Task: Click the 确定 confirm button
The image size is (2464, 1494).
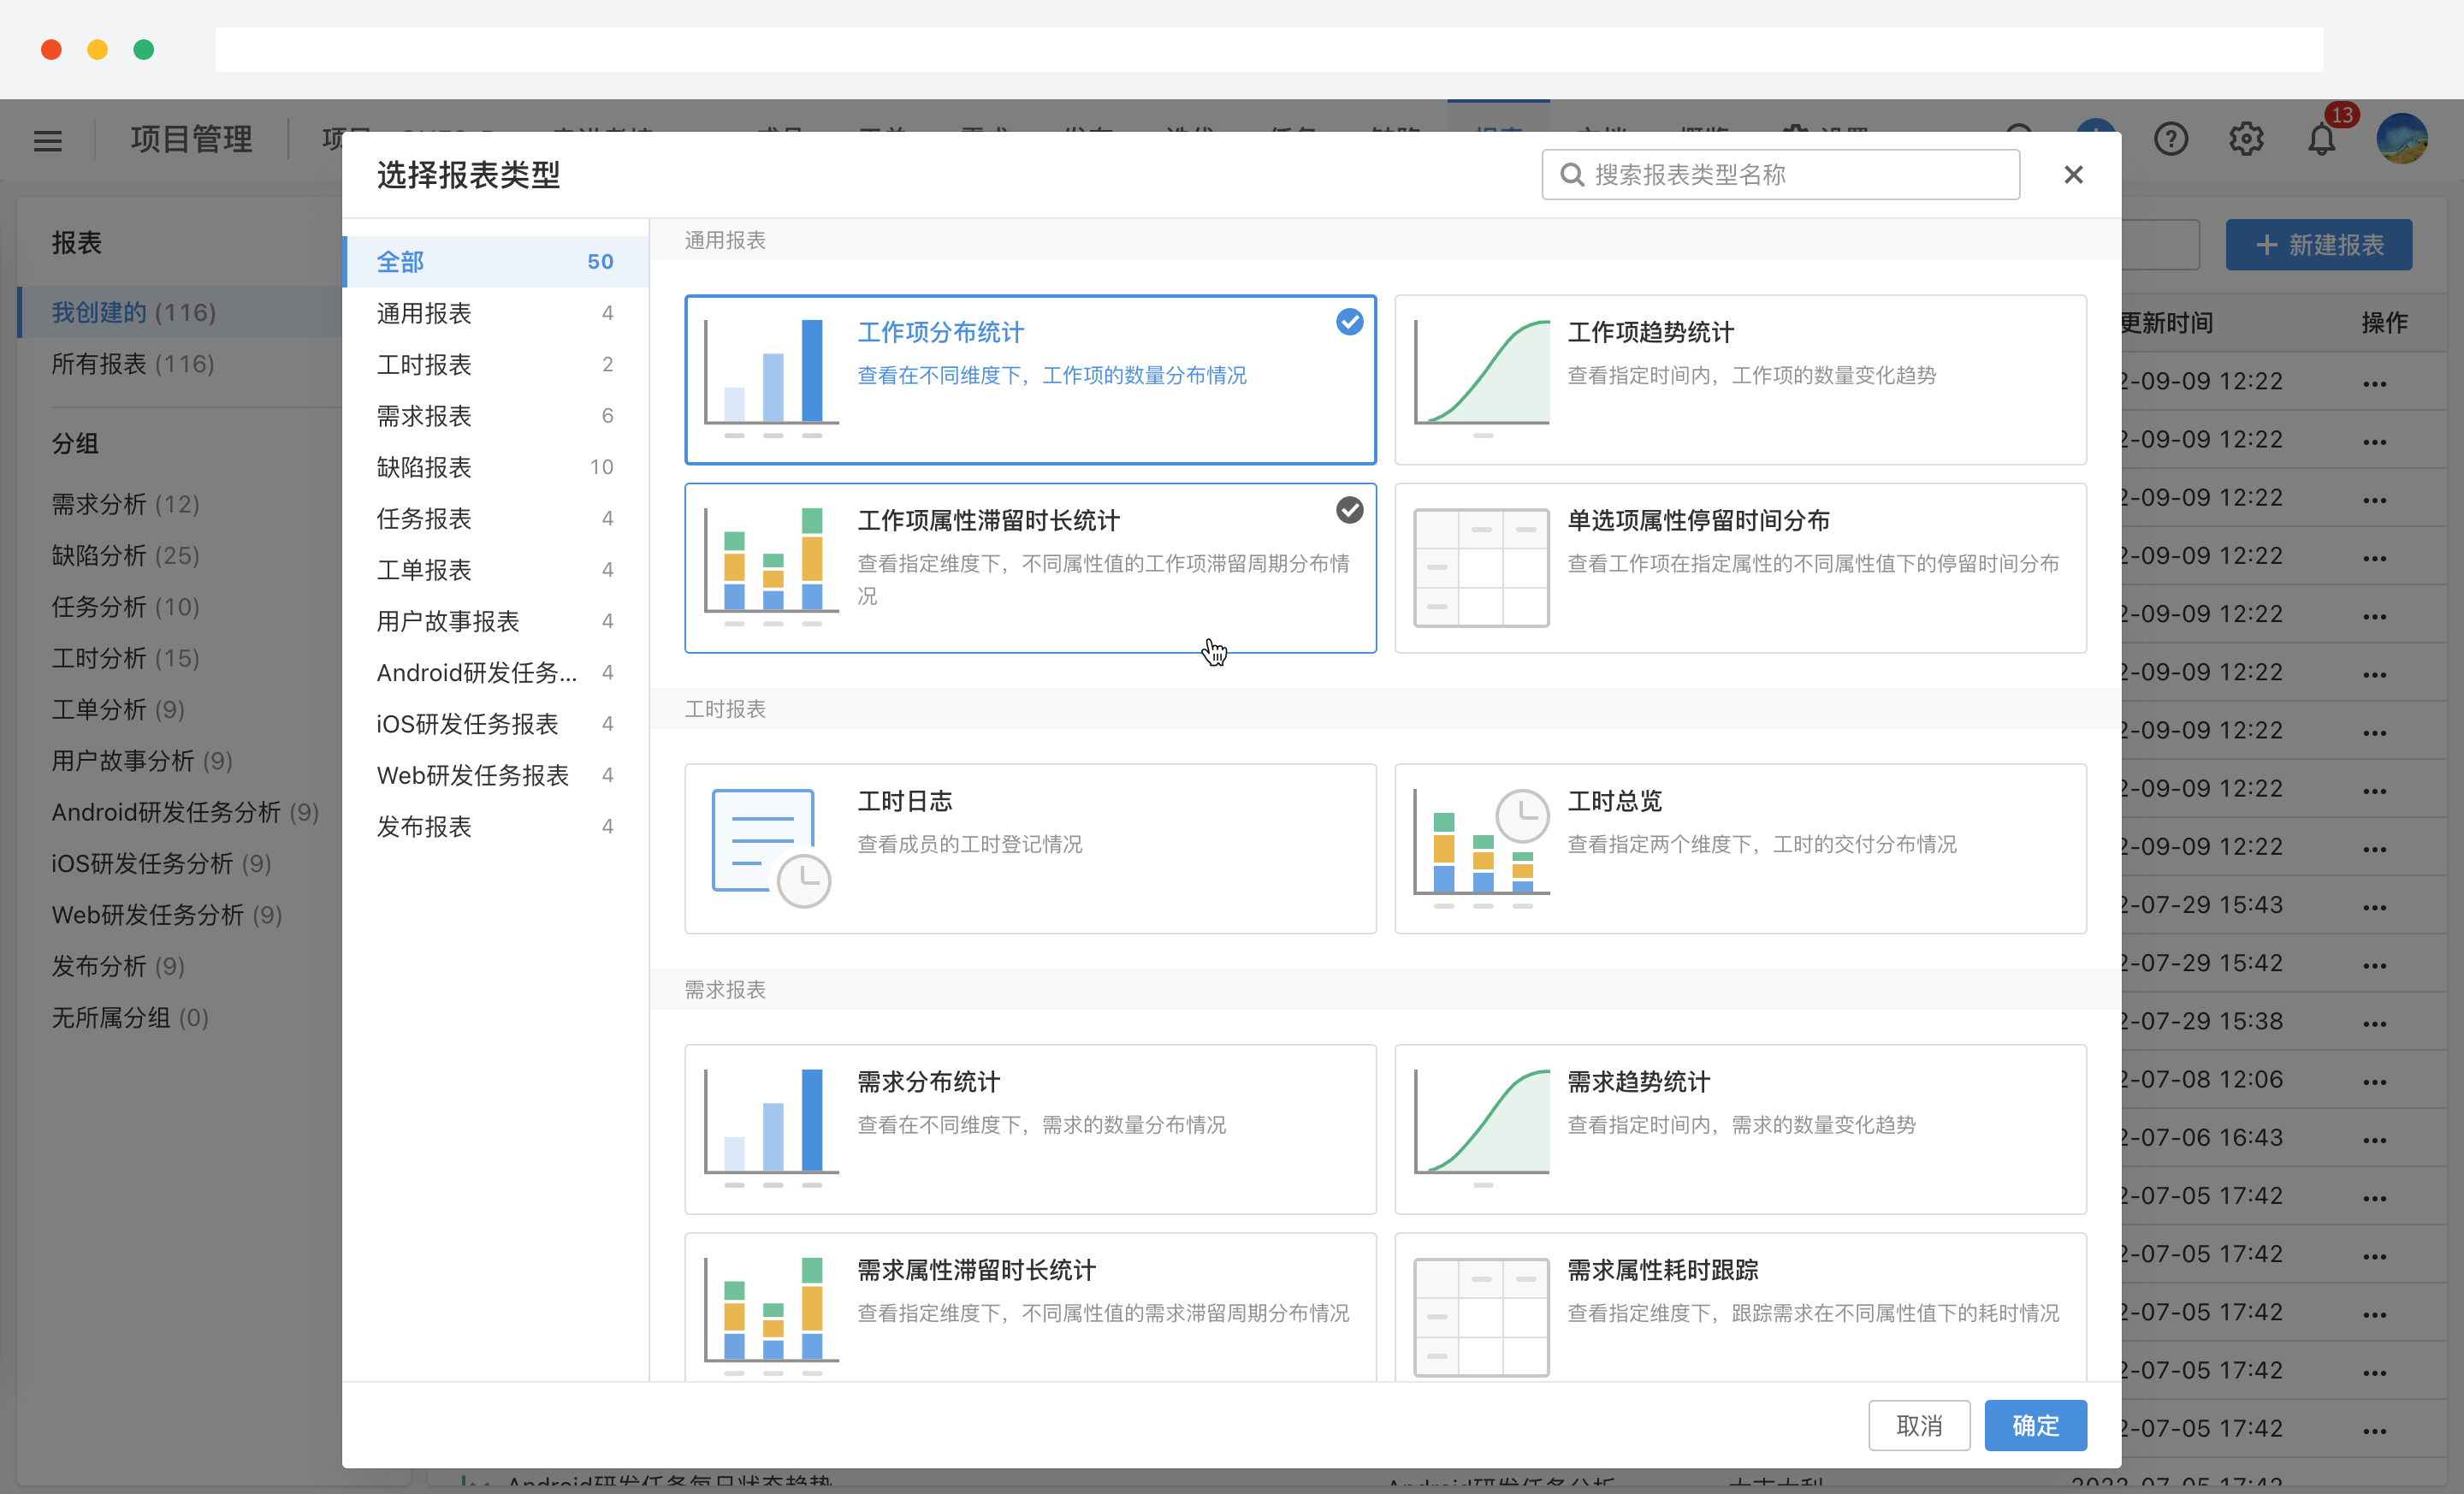Action: pyautogui.click(x=2035, y=1425)
